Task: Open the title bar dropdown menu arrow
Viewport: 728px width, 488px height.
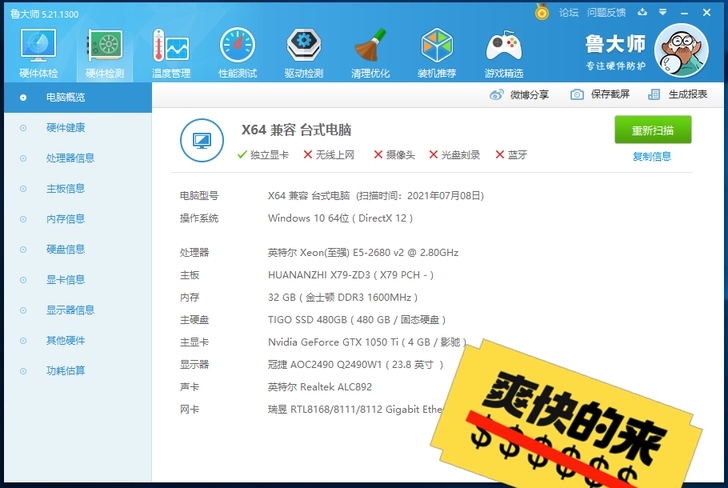Action: [x=663, y=12]
